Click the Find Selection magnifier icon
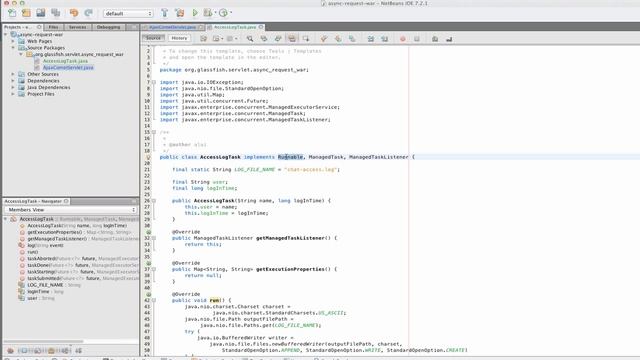Screen dimensions: 640x360 tap(250, 39)
